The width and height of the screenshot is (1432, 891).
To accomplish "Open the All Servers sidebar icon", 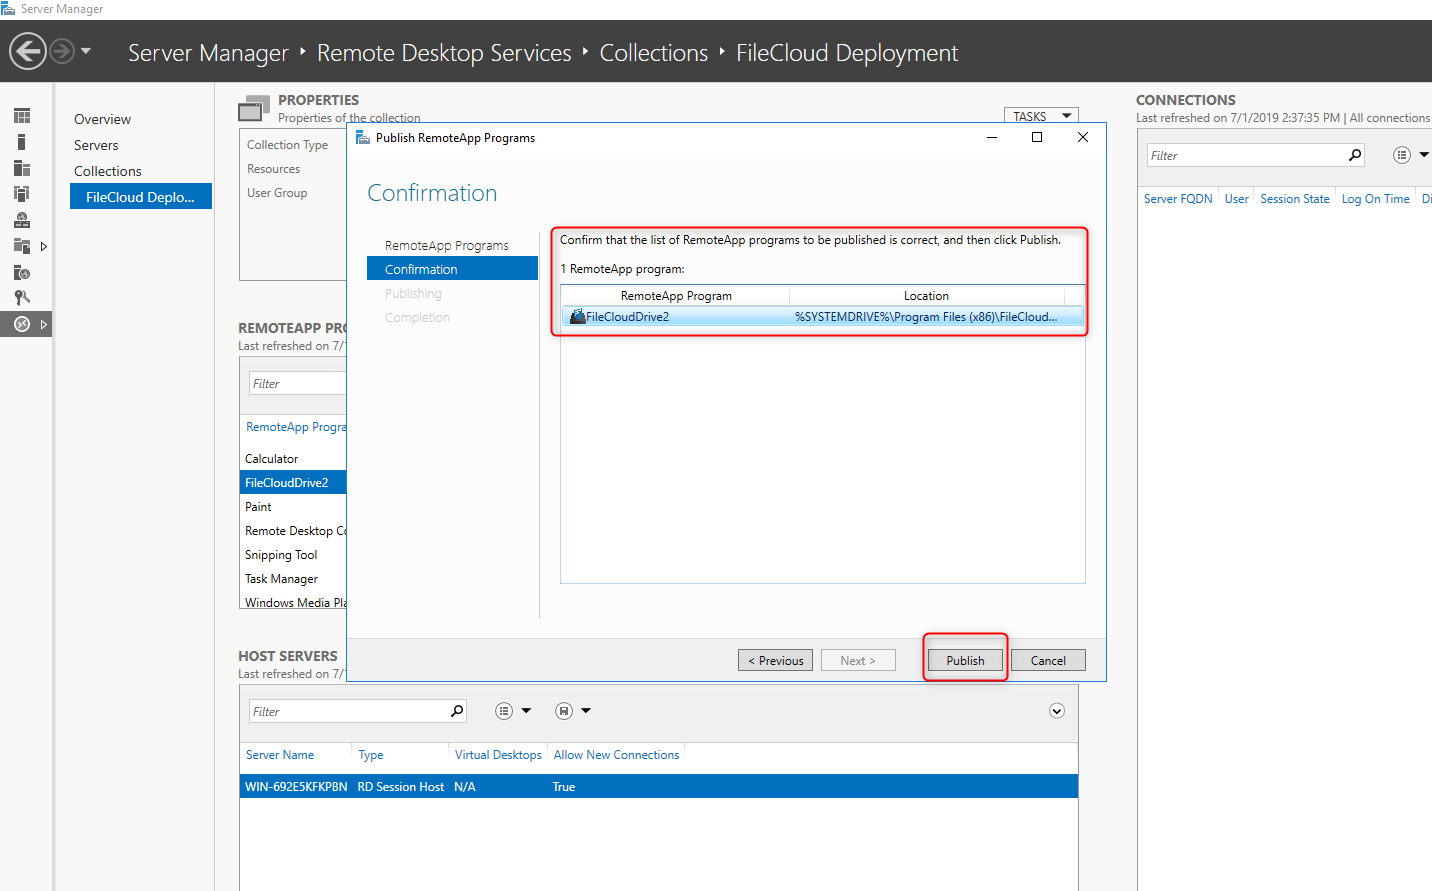I will (x=22, y=168).
